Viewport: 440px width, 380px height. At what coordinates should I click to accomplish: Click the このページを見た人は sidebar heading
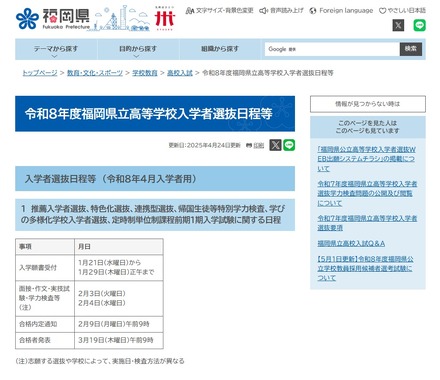(x=368, y=127)
